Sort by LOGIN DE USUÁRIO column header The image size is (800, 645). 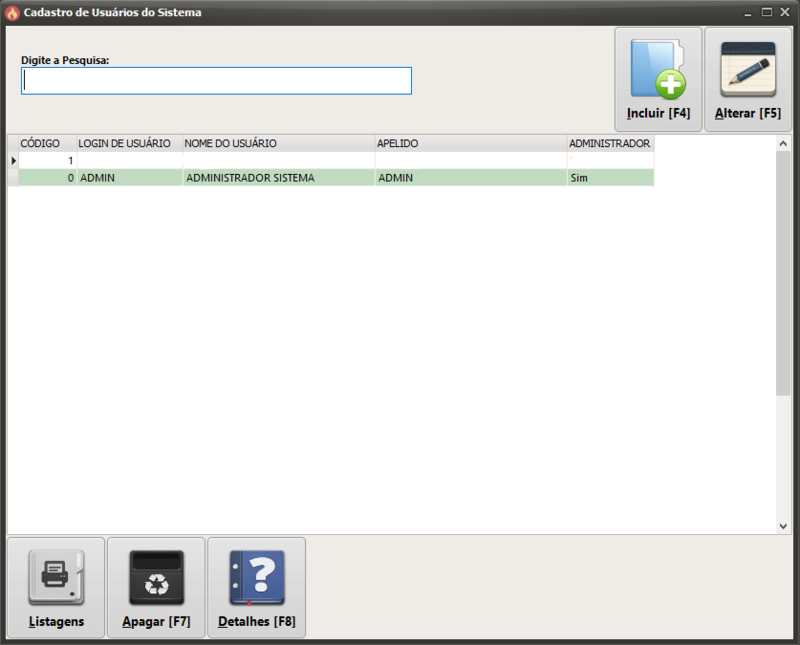pos(130,143)
